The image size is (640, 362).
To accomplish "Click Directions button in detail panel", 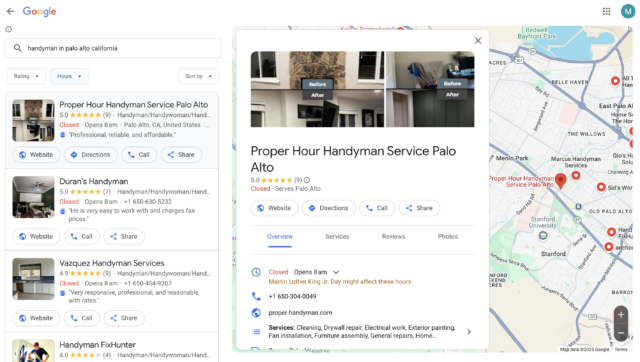I will coord(329,208).
